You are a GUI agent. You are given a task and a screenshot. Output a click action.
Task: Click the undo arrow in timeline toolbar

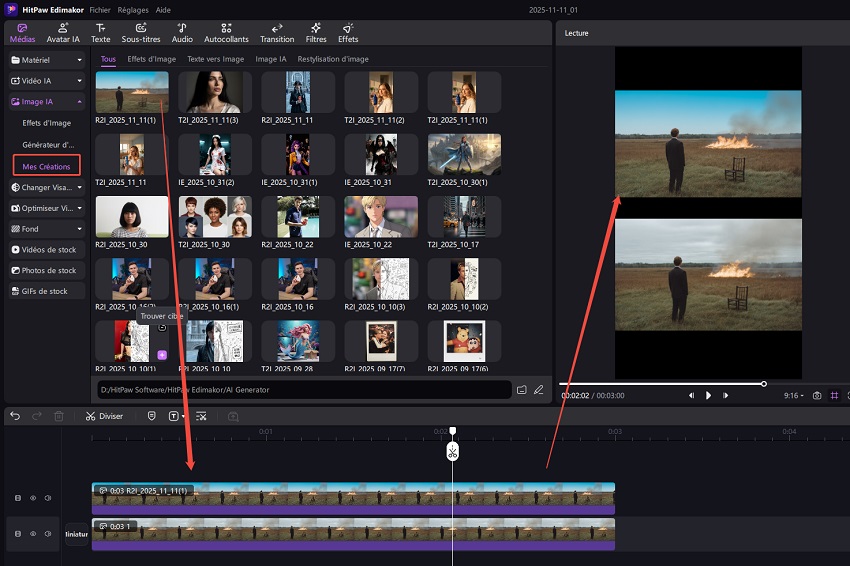tap(15, 416)
